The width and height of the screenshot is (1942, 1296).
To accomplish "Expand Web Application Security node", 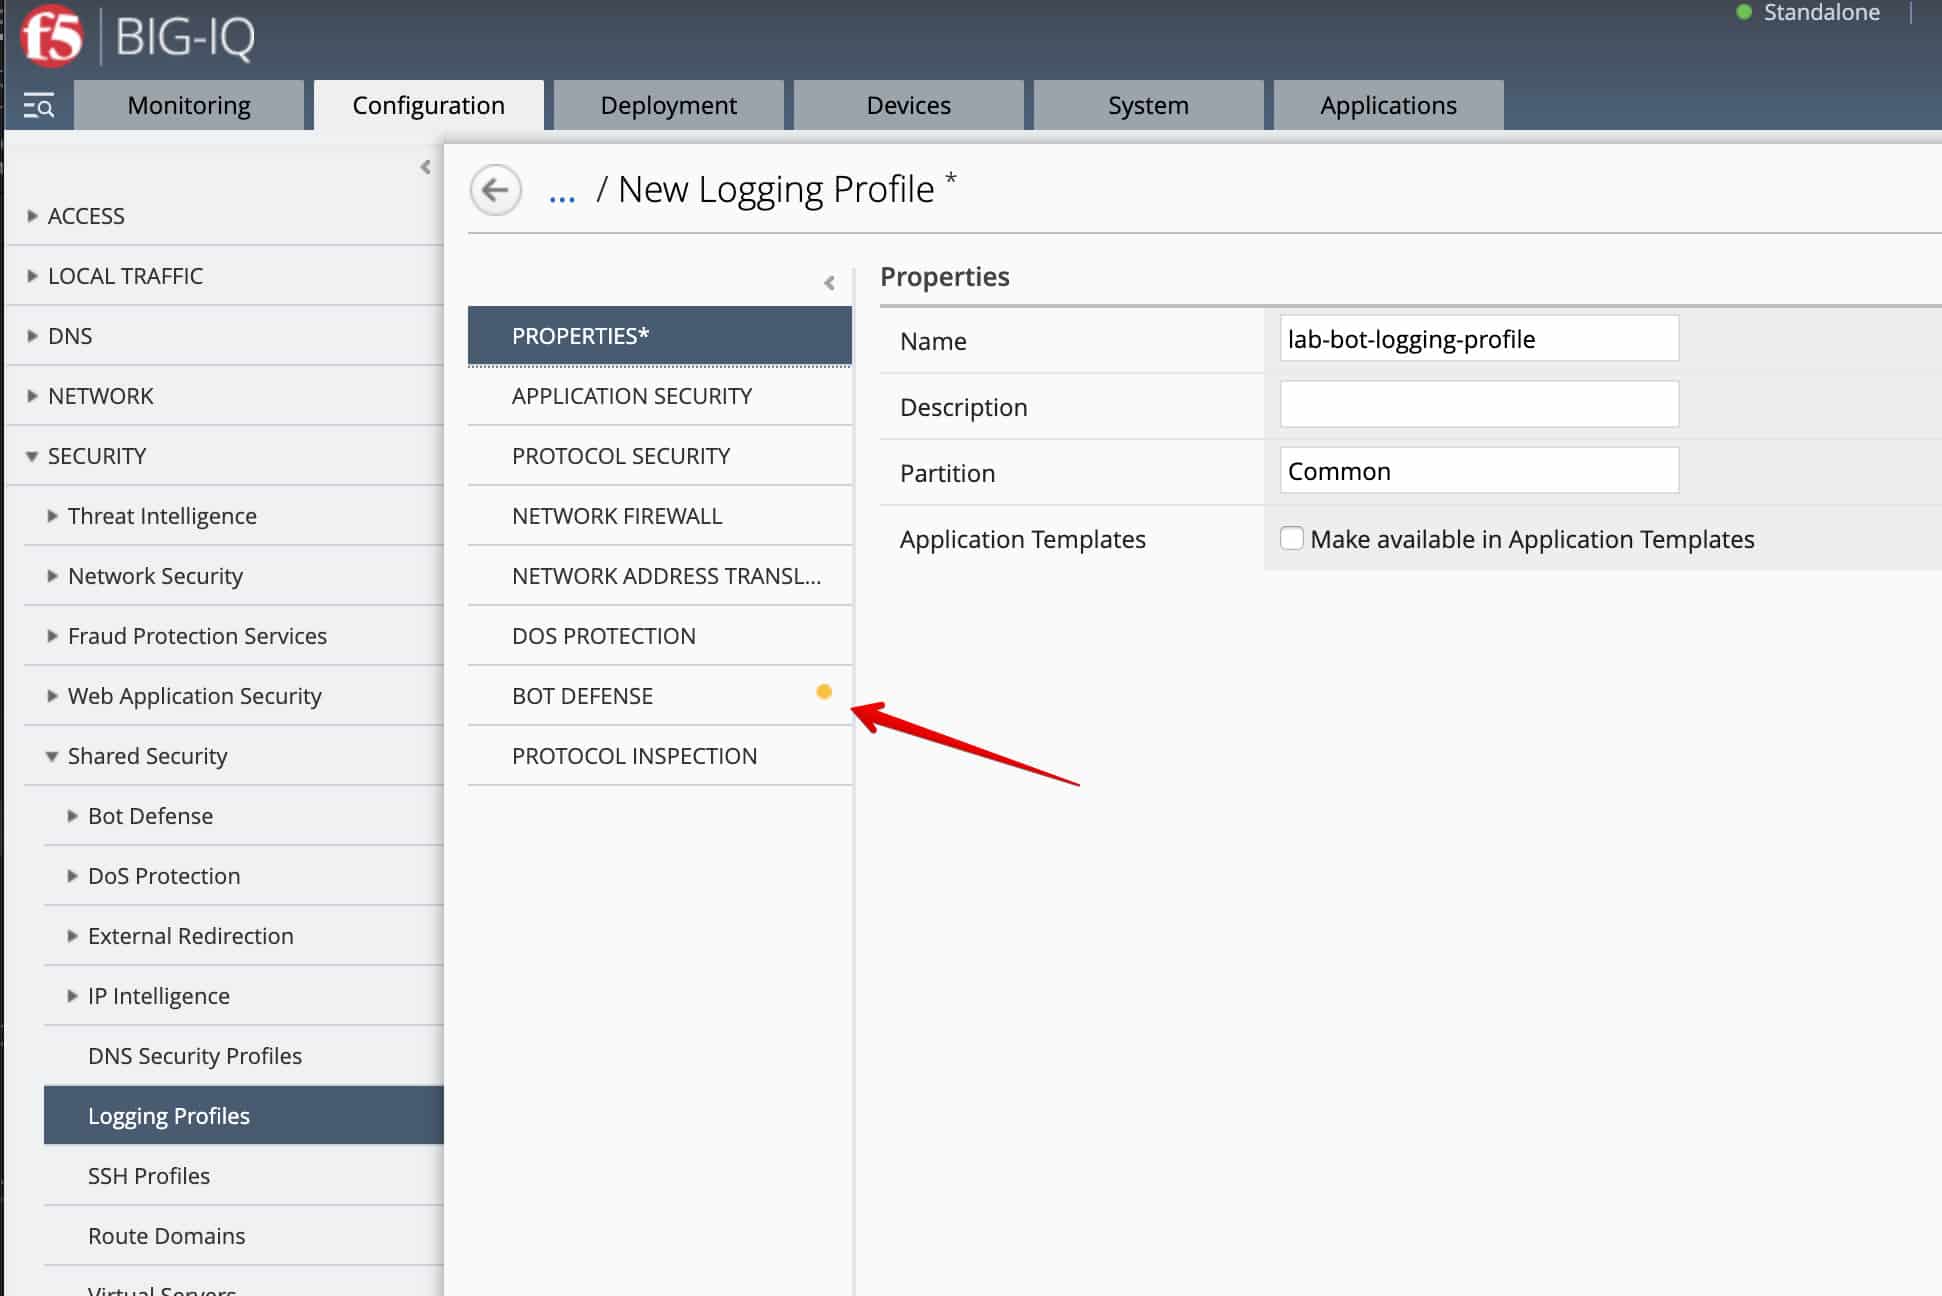I will [x=53, y=696].
